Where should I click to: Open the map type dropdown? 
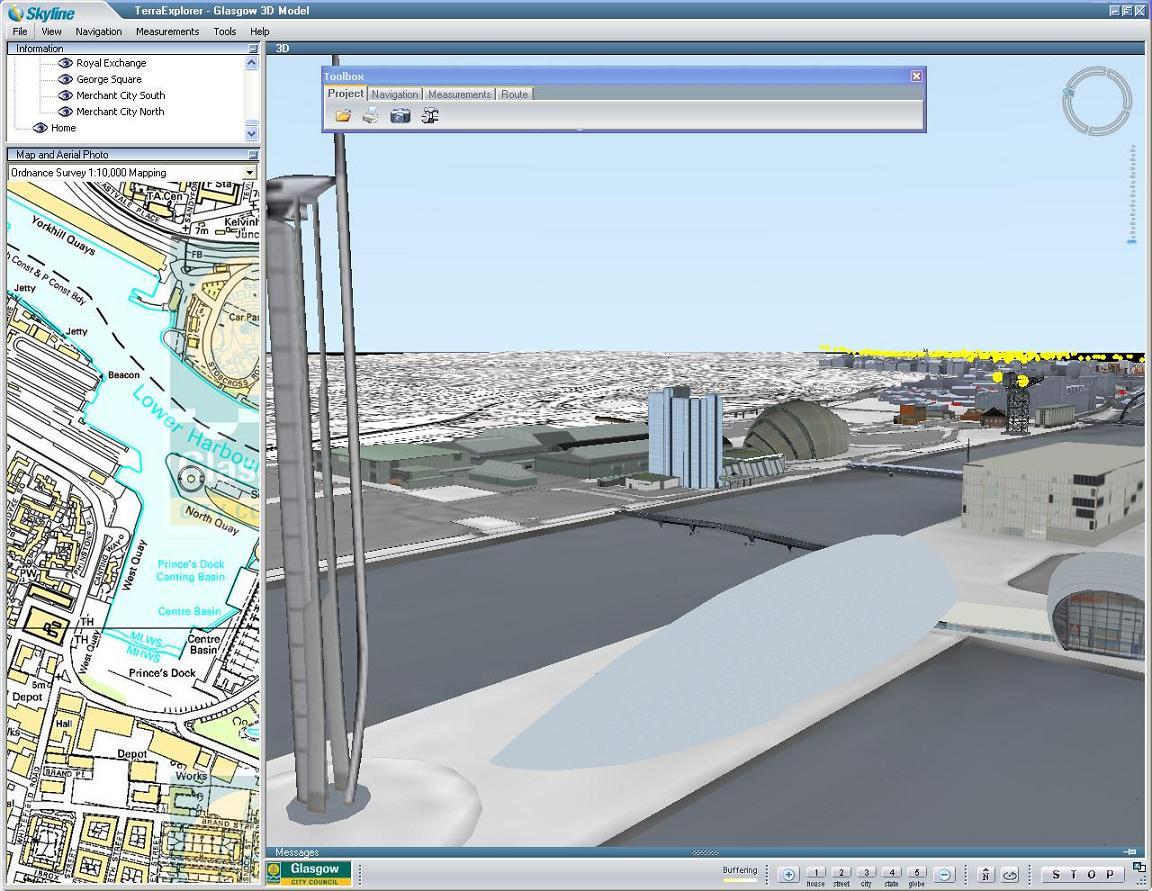pyautogui.click(x=250, y=173)
